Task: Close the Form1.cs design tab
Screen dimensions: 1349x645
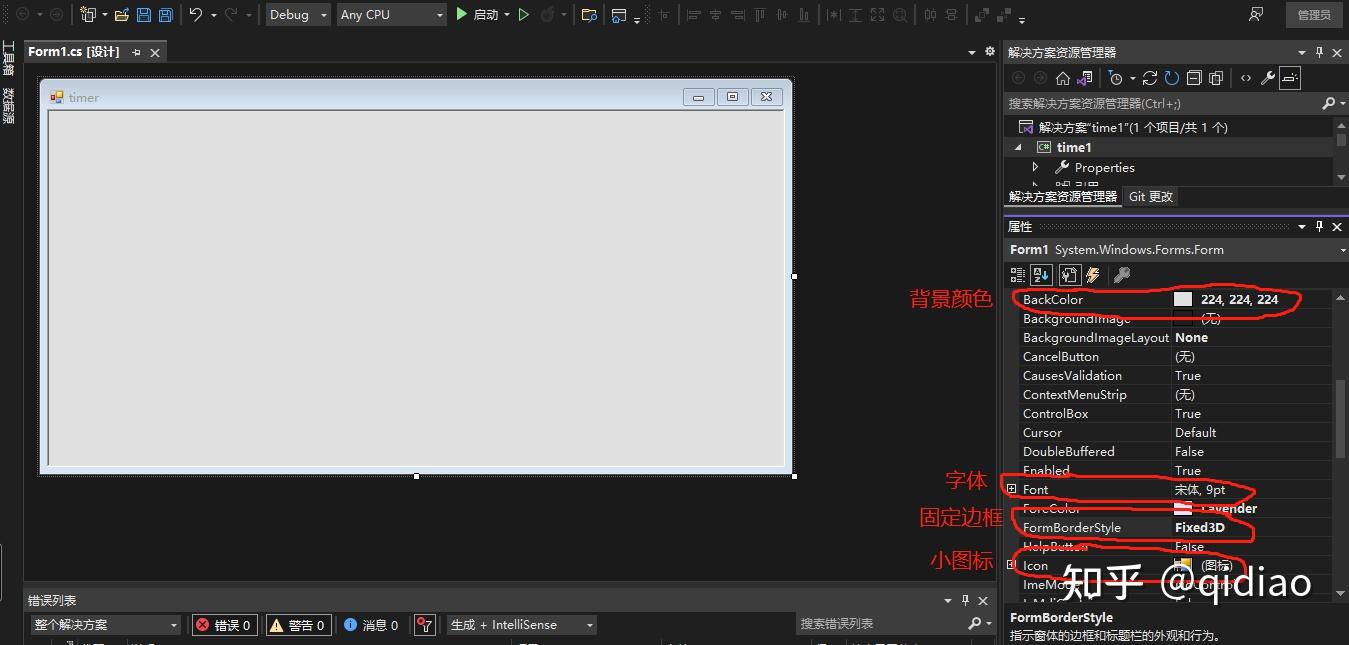Action: pos(155,52)
